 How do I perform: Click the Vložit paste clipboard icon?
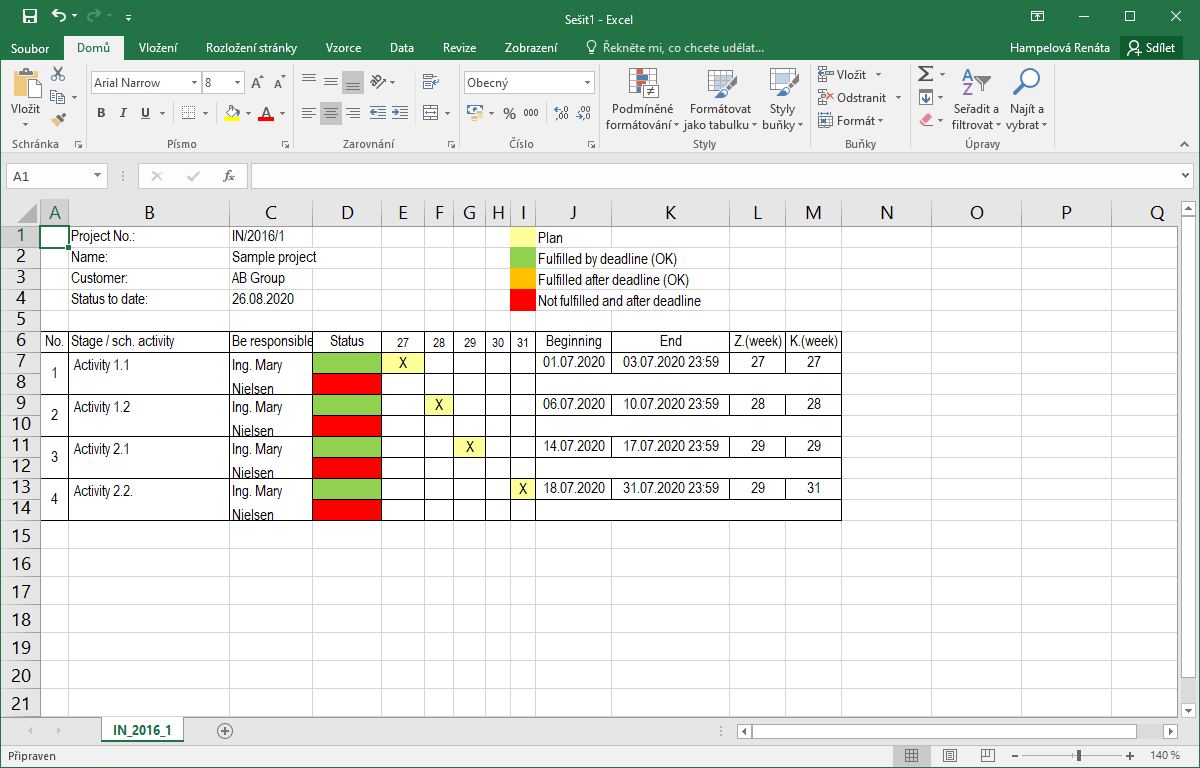coord(26,84)
